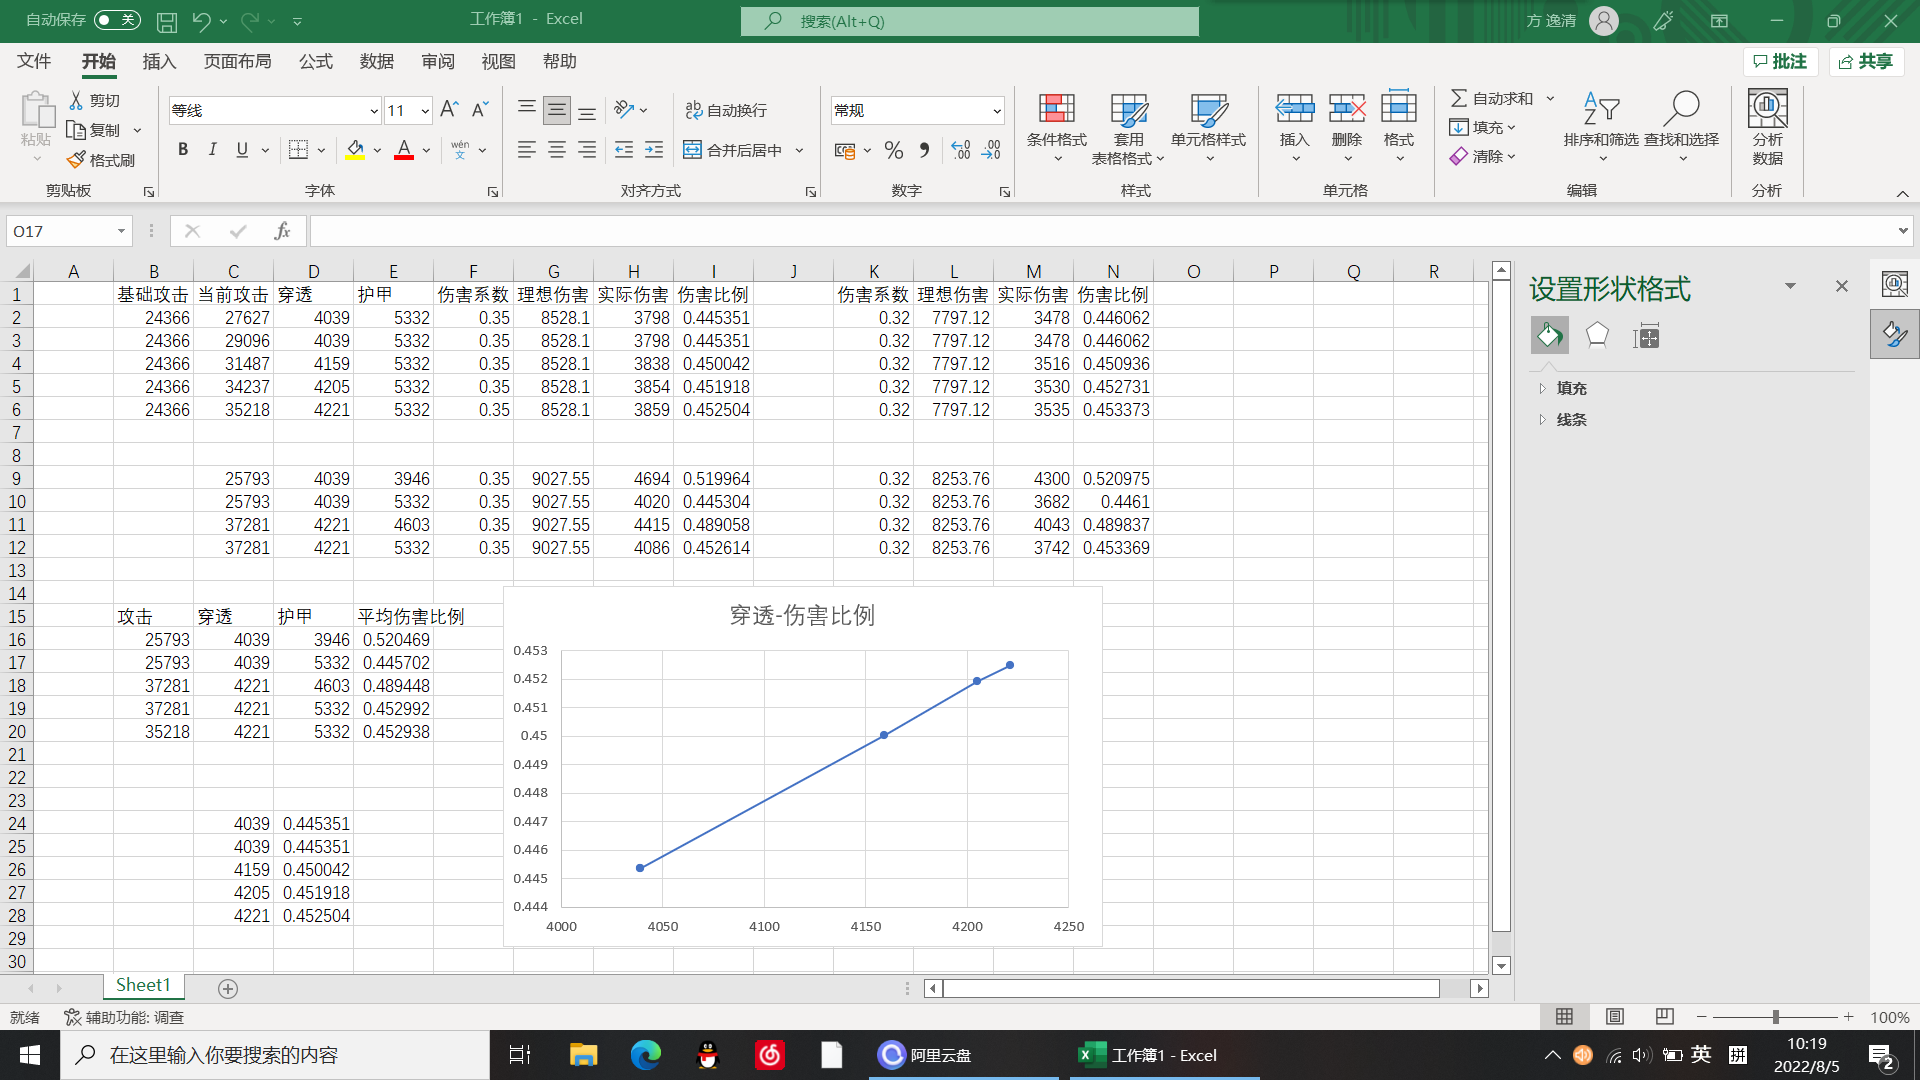Switch to Normal view in status bar
1920x1080 pixels.
coord(1564,1016)
